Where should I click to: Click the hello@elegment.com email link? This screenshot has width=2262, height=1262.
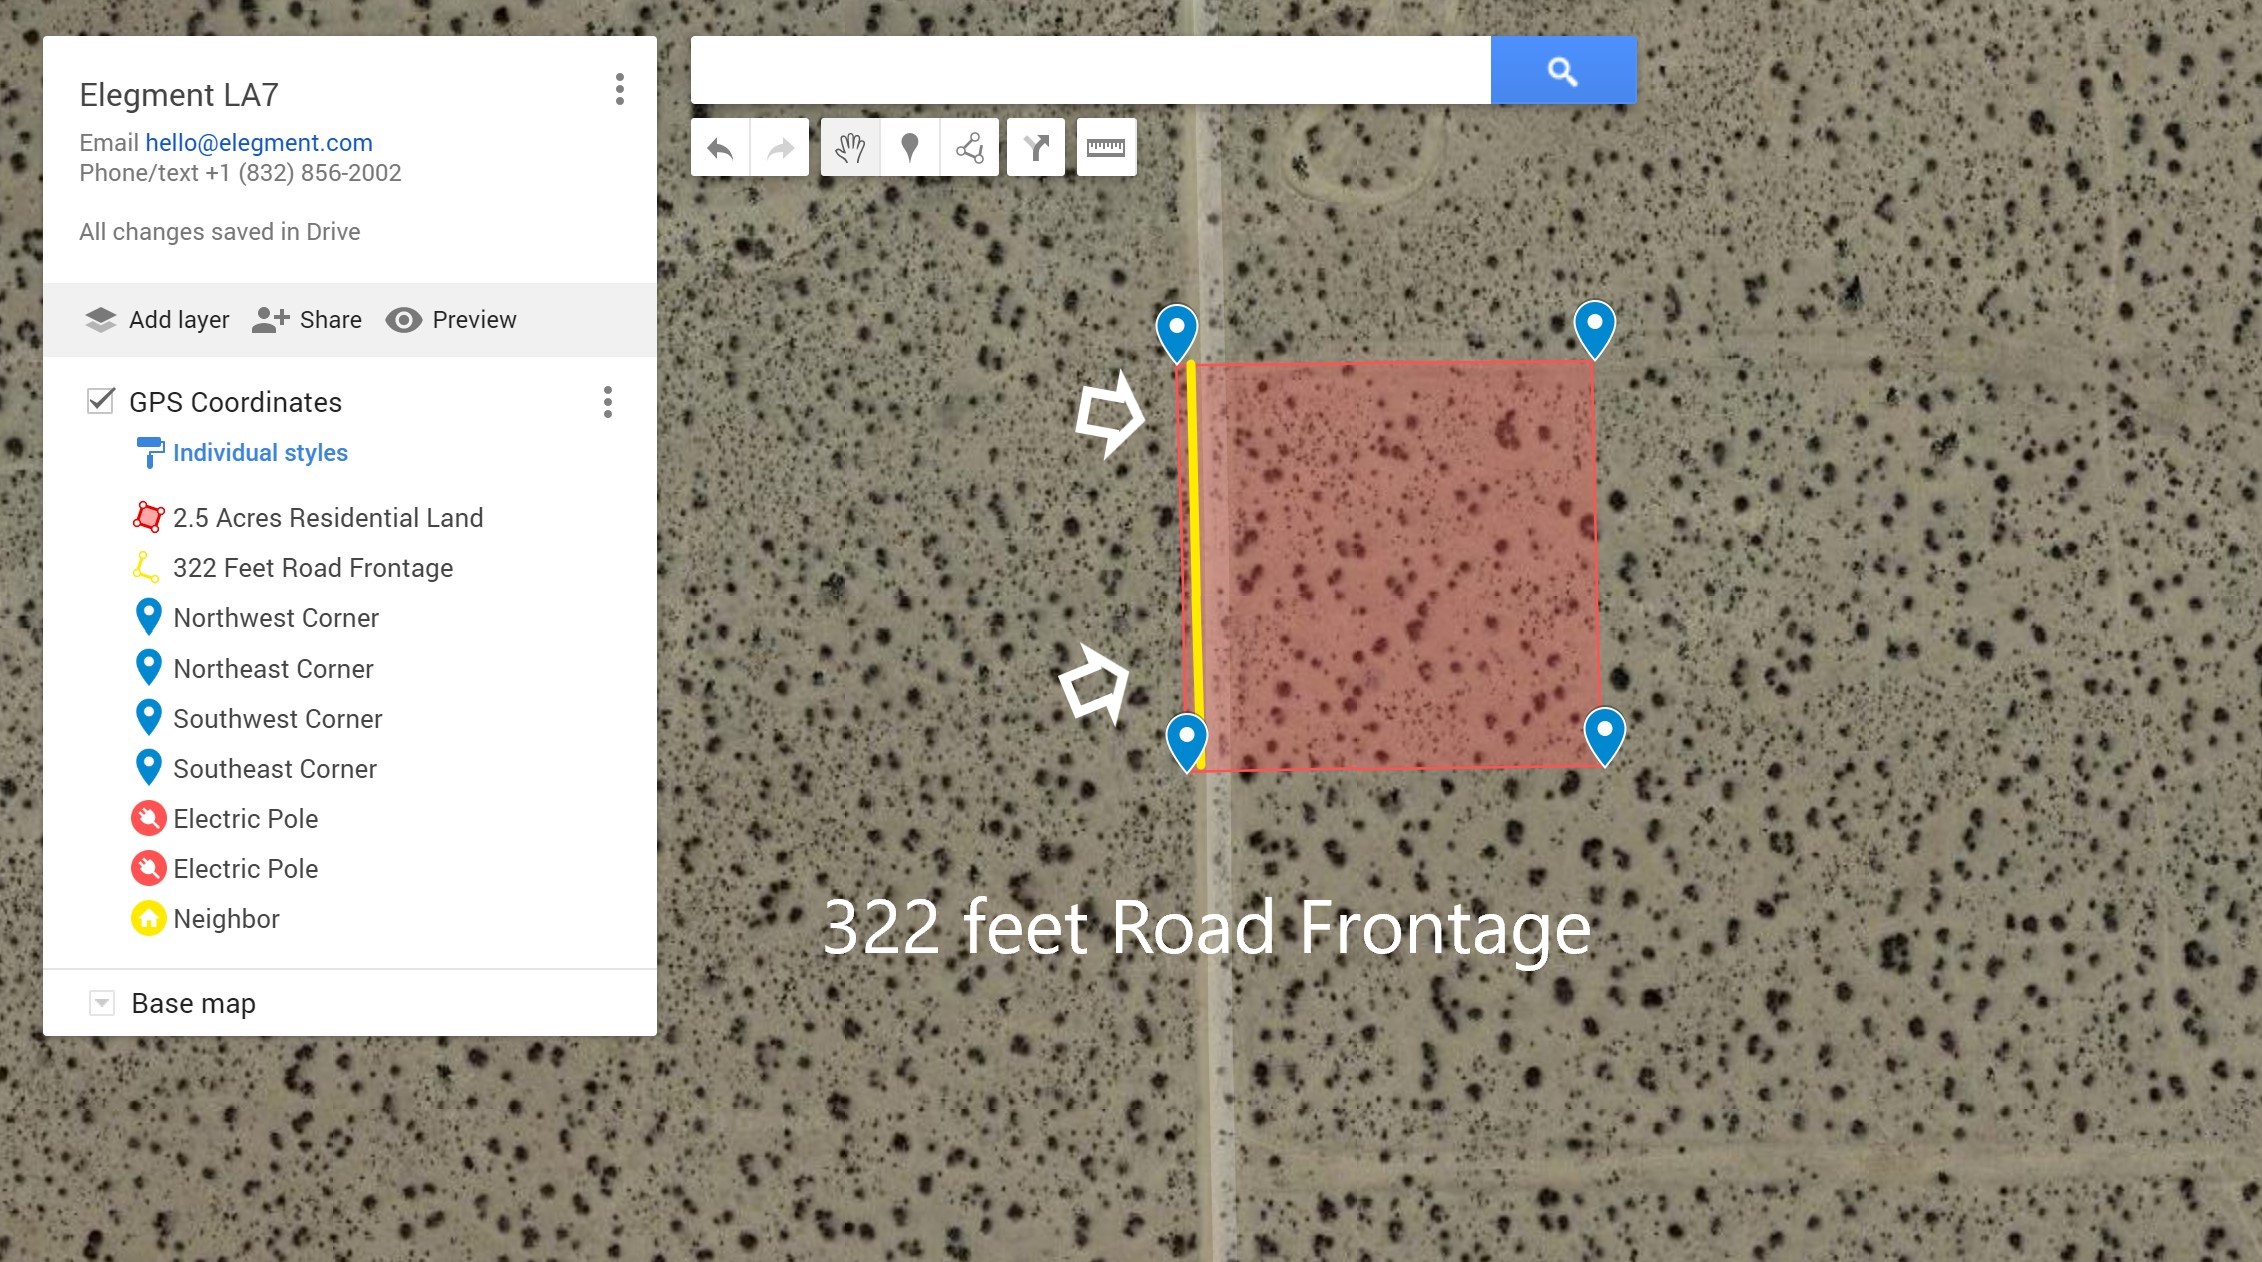click(259, 143)
